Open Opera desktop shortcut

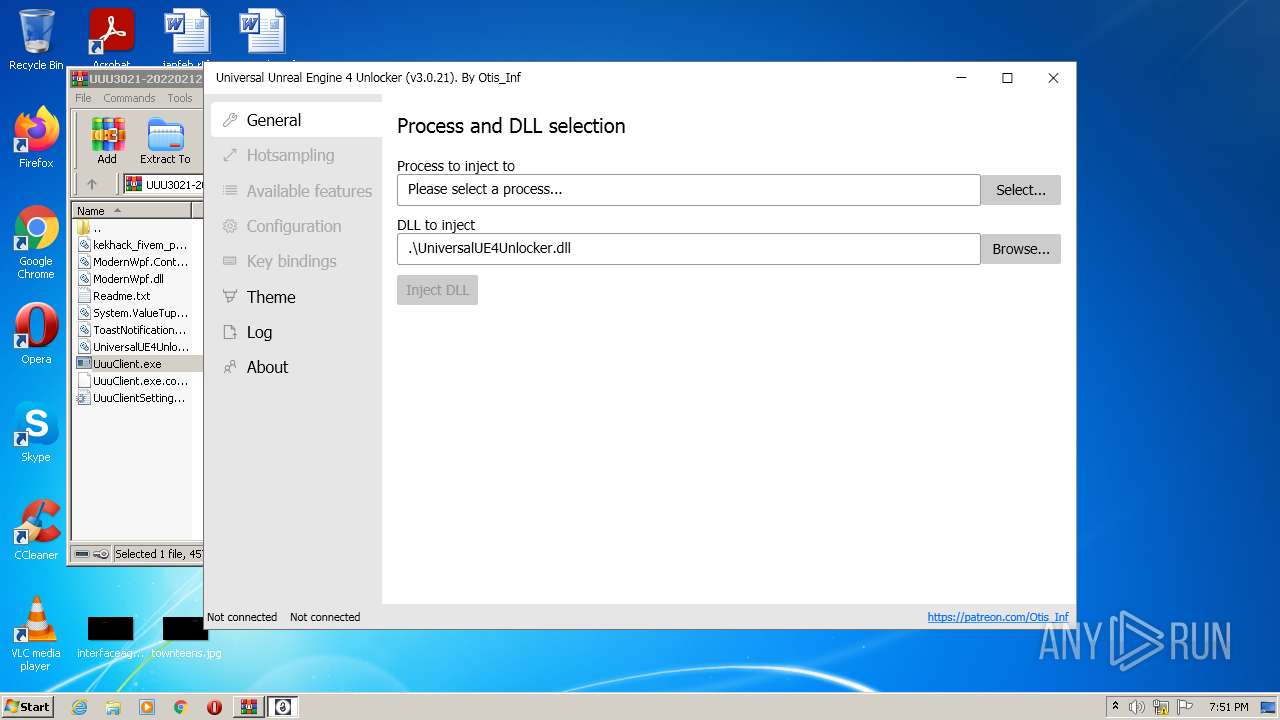36,334
